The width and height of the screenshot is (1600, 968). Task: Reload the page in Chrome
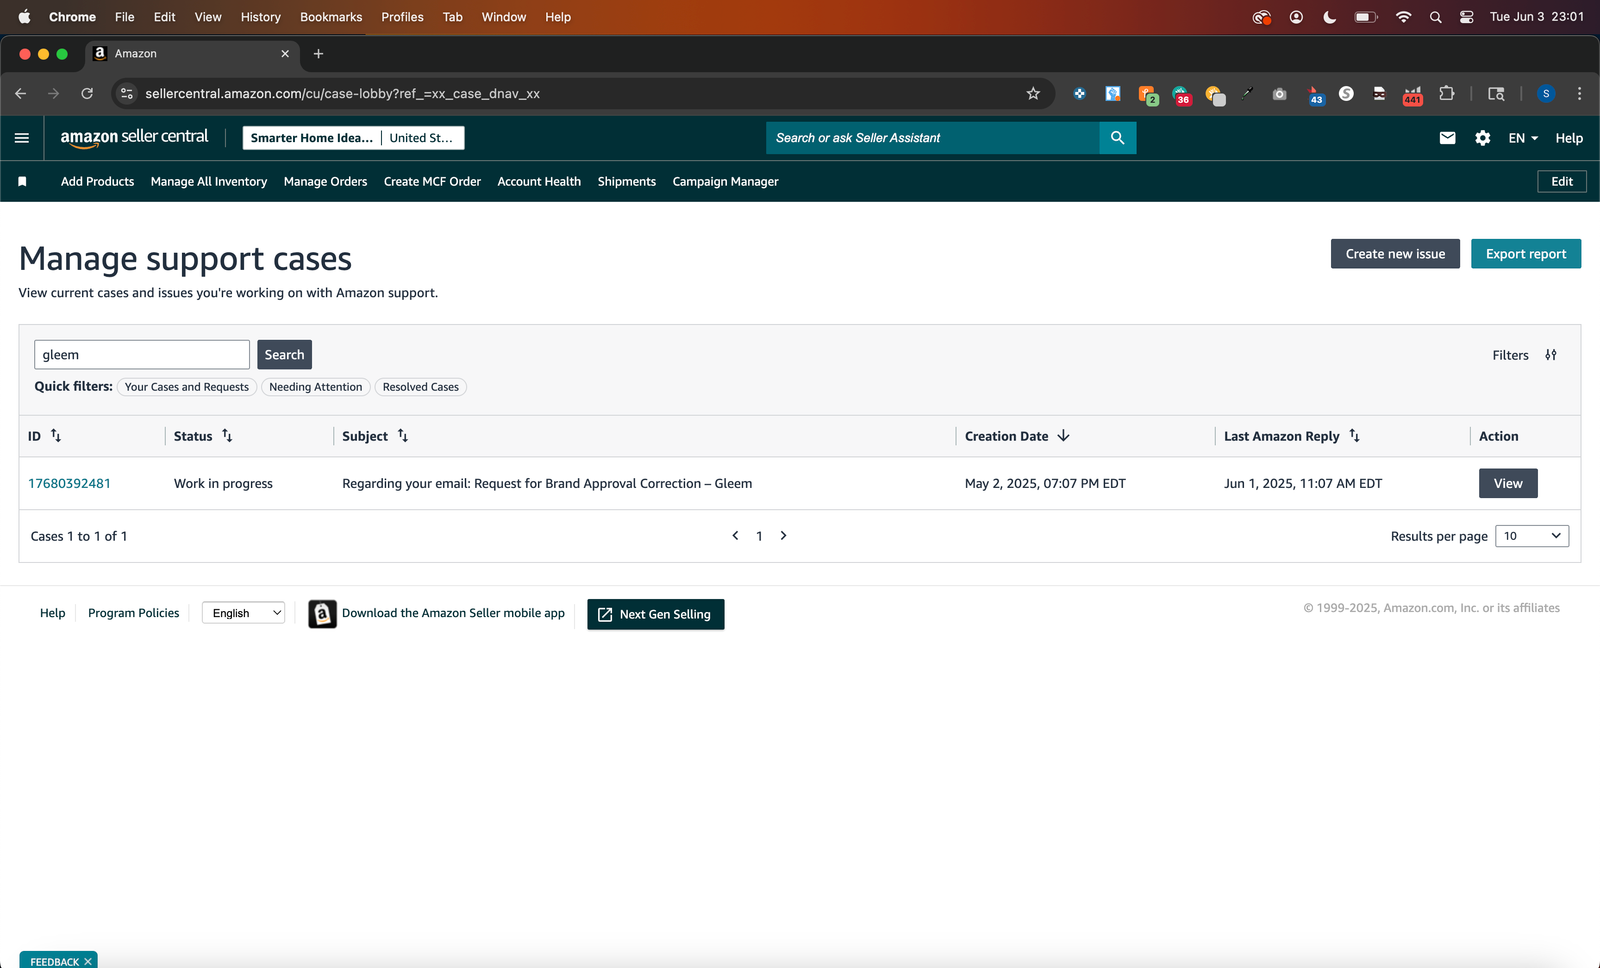87,94
